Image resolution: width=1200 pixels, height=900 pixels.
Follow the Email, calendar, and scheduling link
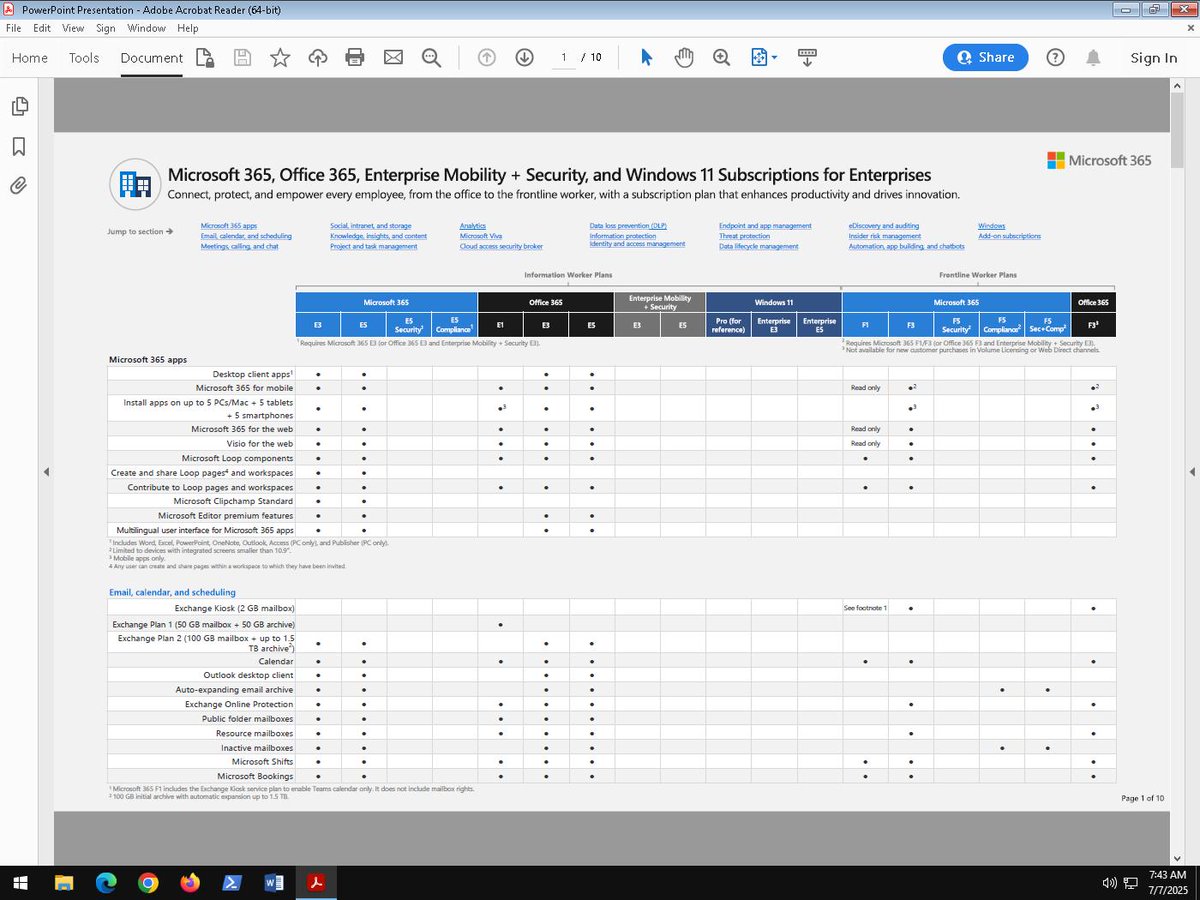[x=246, y=236]
